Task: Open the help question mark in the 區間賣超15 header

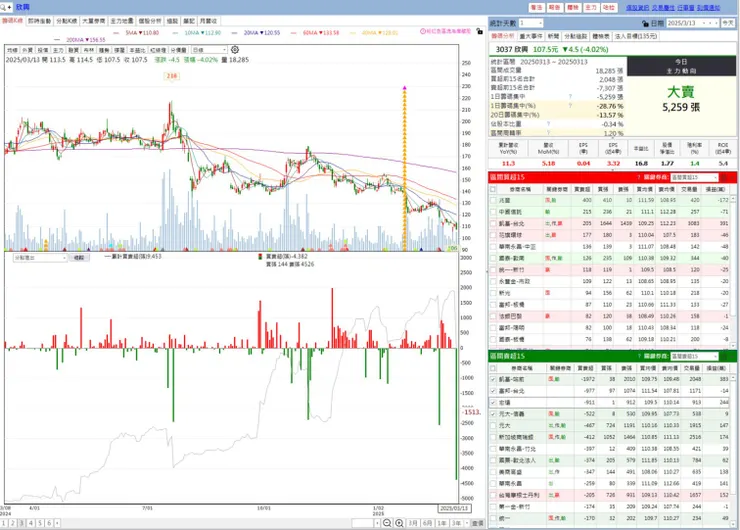Action: click(x=639, y=356)
